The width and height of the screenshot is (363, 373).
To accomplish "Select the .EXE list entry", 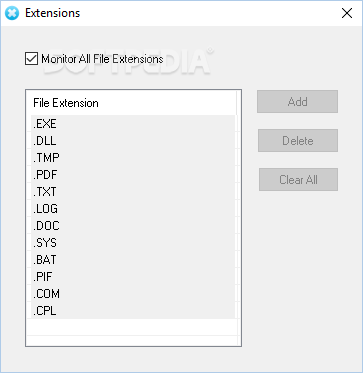I will pyautogui.click(x=133, y=124).
